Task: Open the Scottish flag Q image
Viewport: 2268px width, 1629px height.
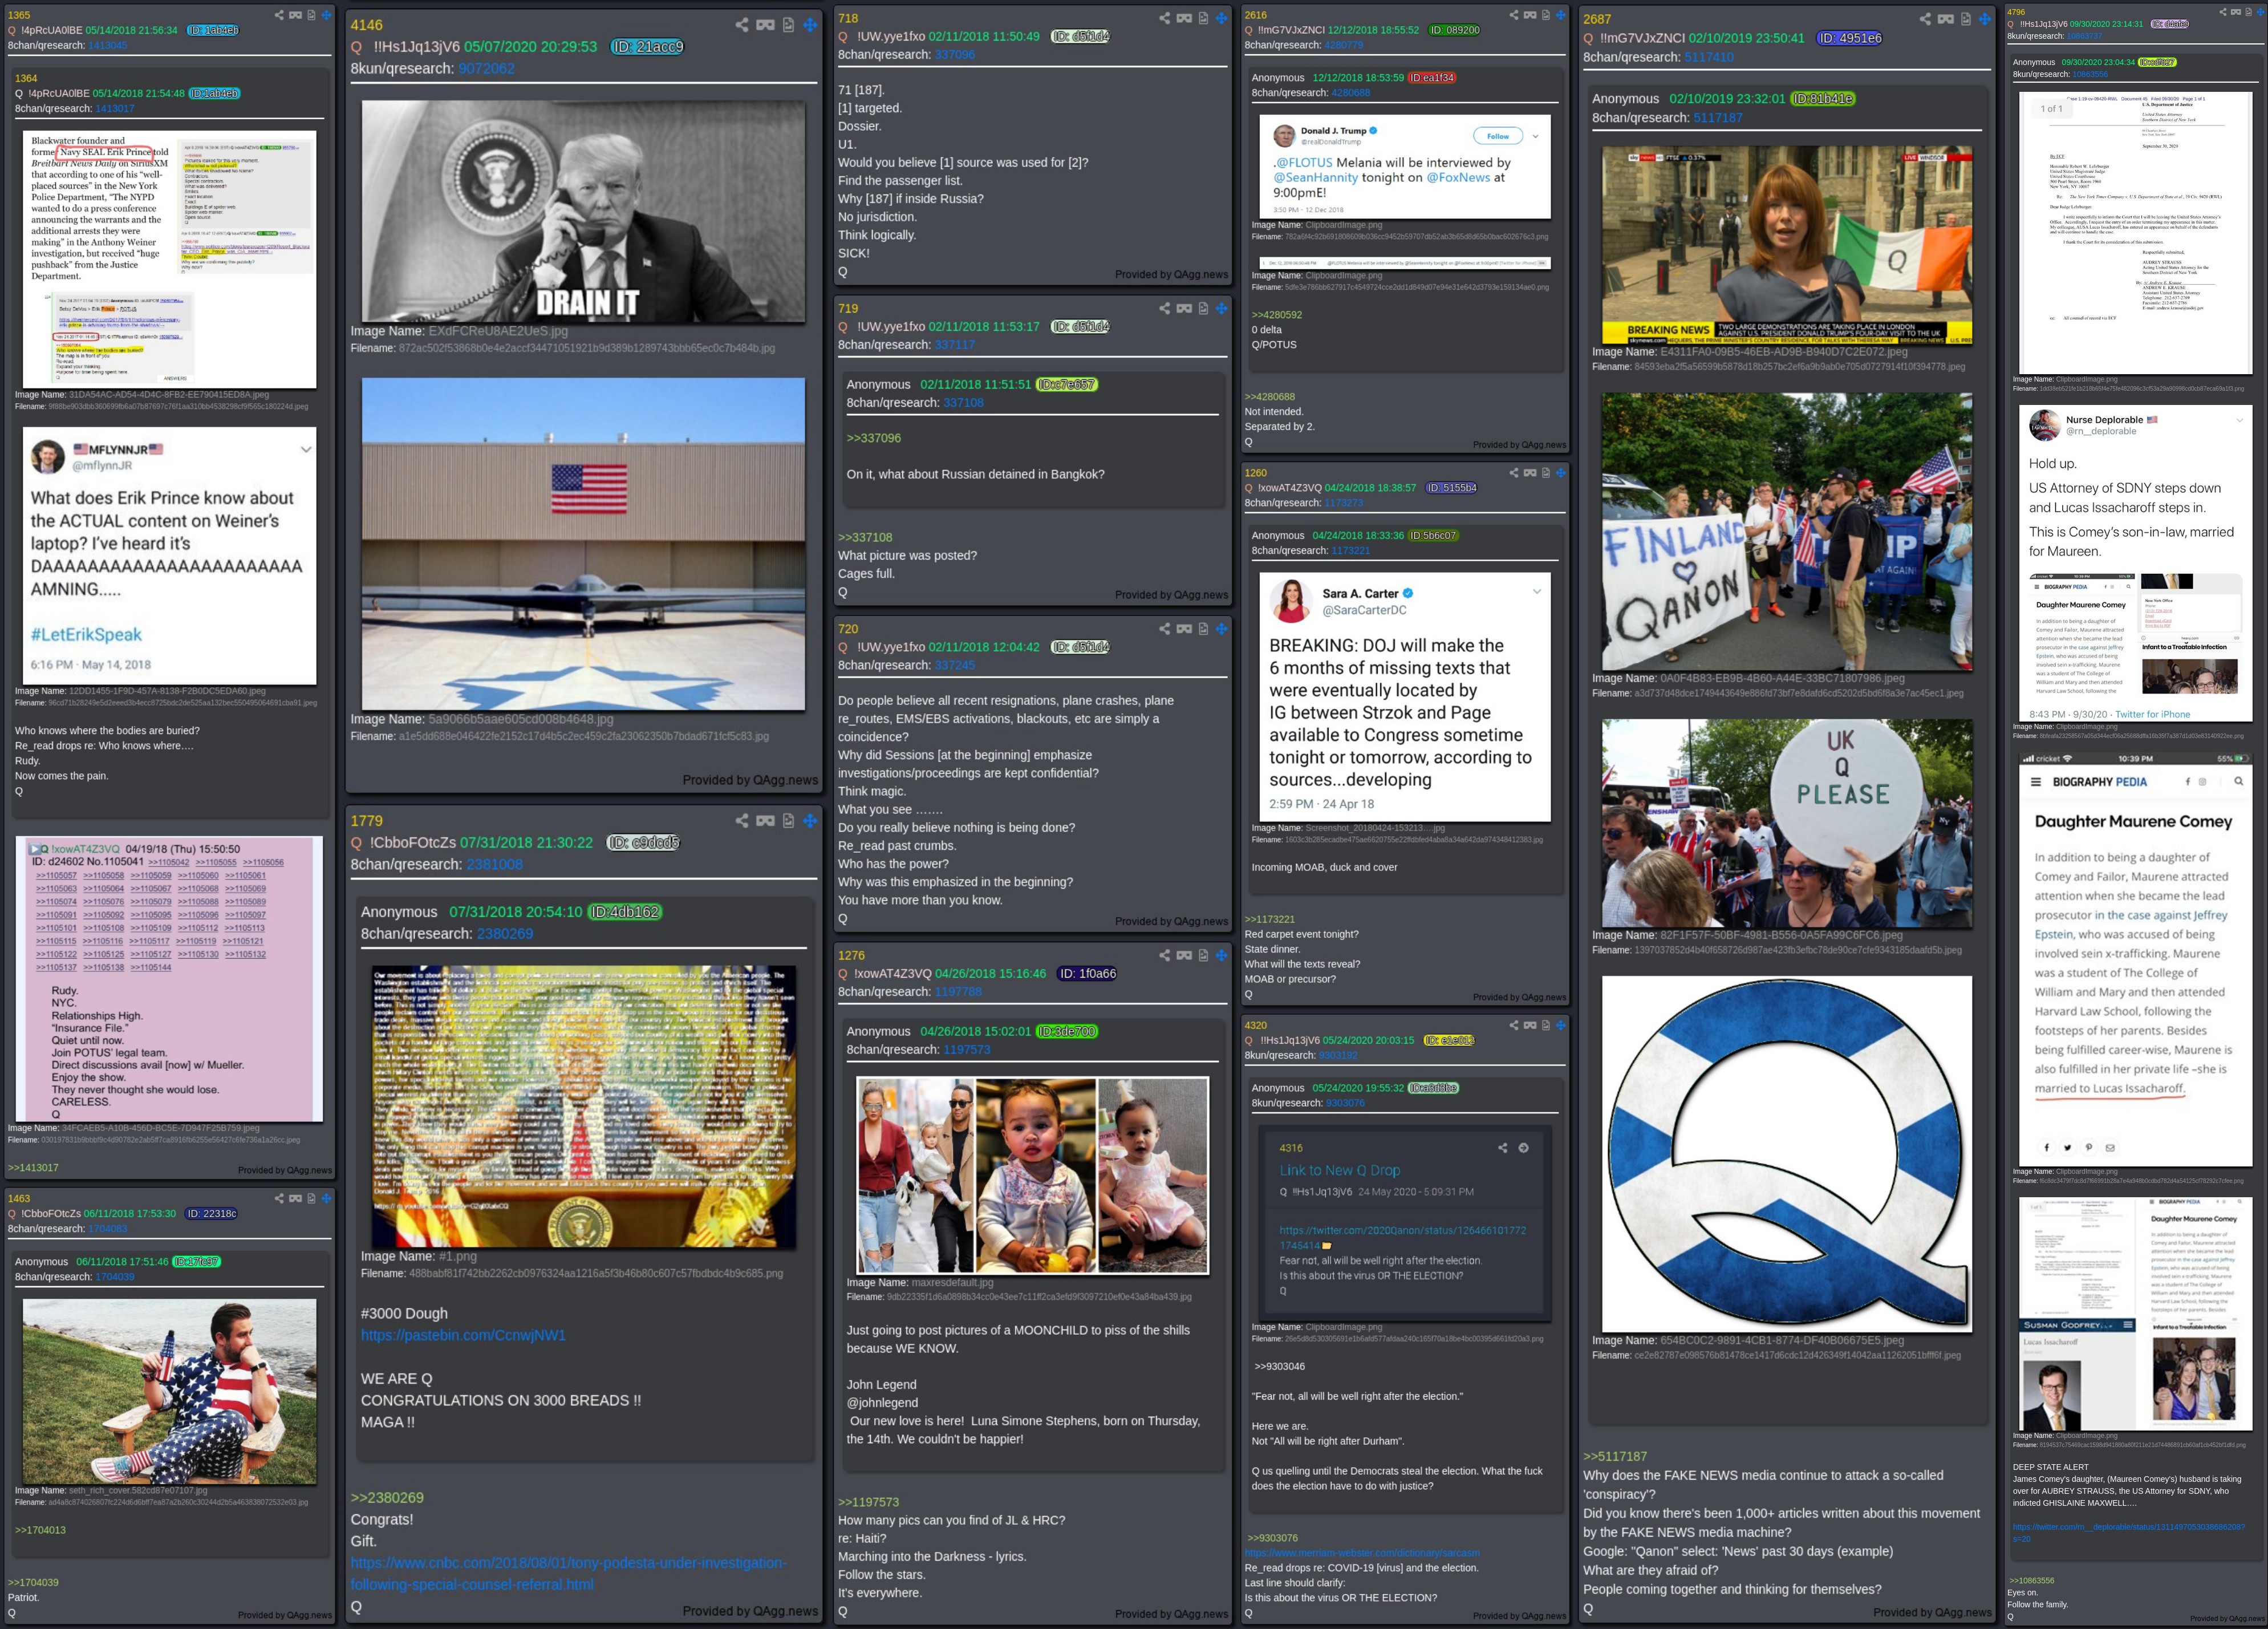Action: 1787,1154
